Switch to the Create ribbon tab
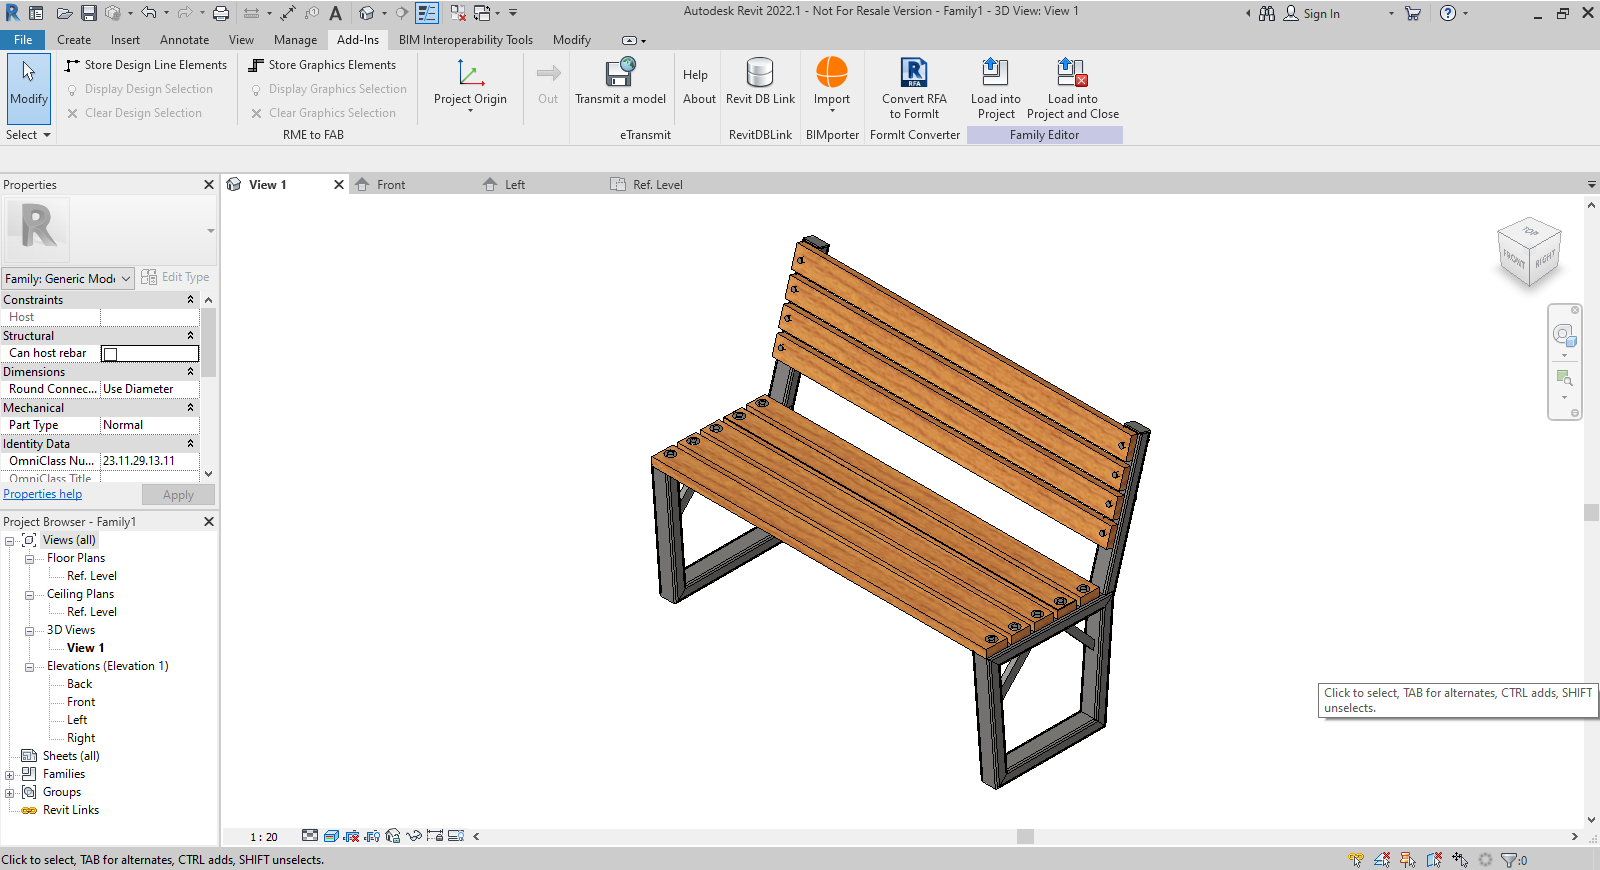 pos(74,40)
